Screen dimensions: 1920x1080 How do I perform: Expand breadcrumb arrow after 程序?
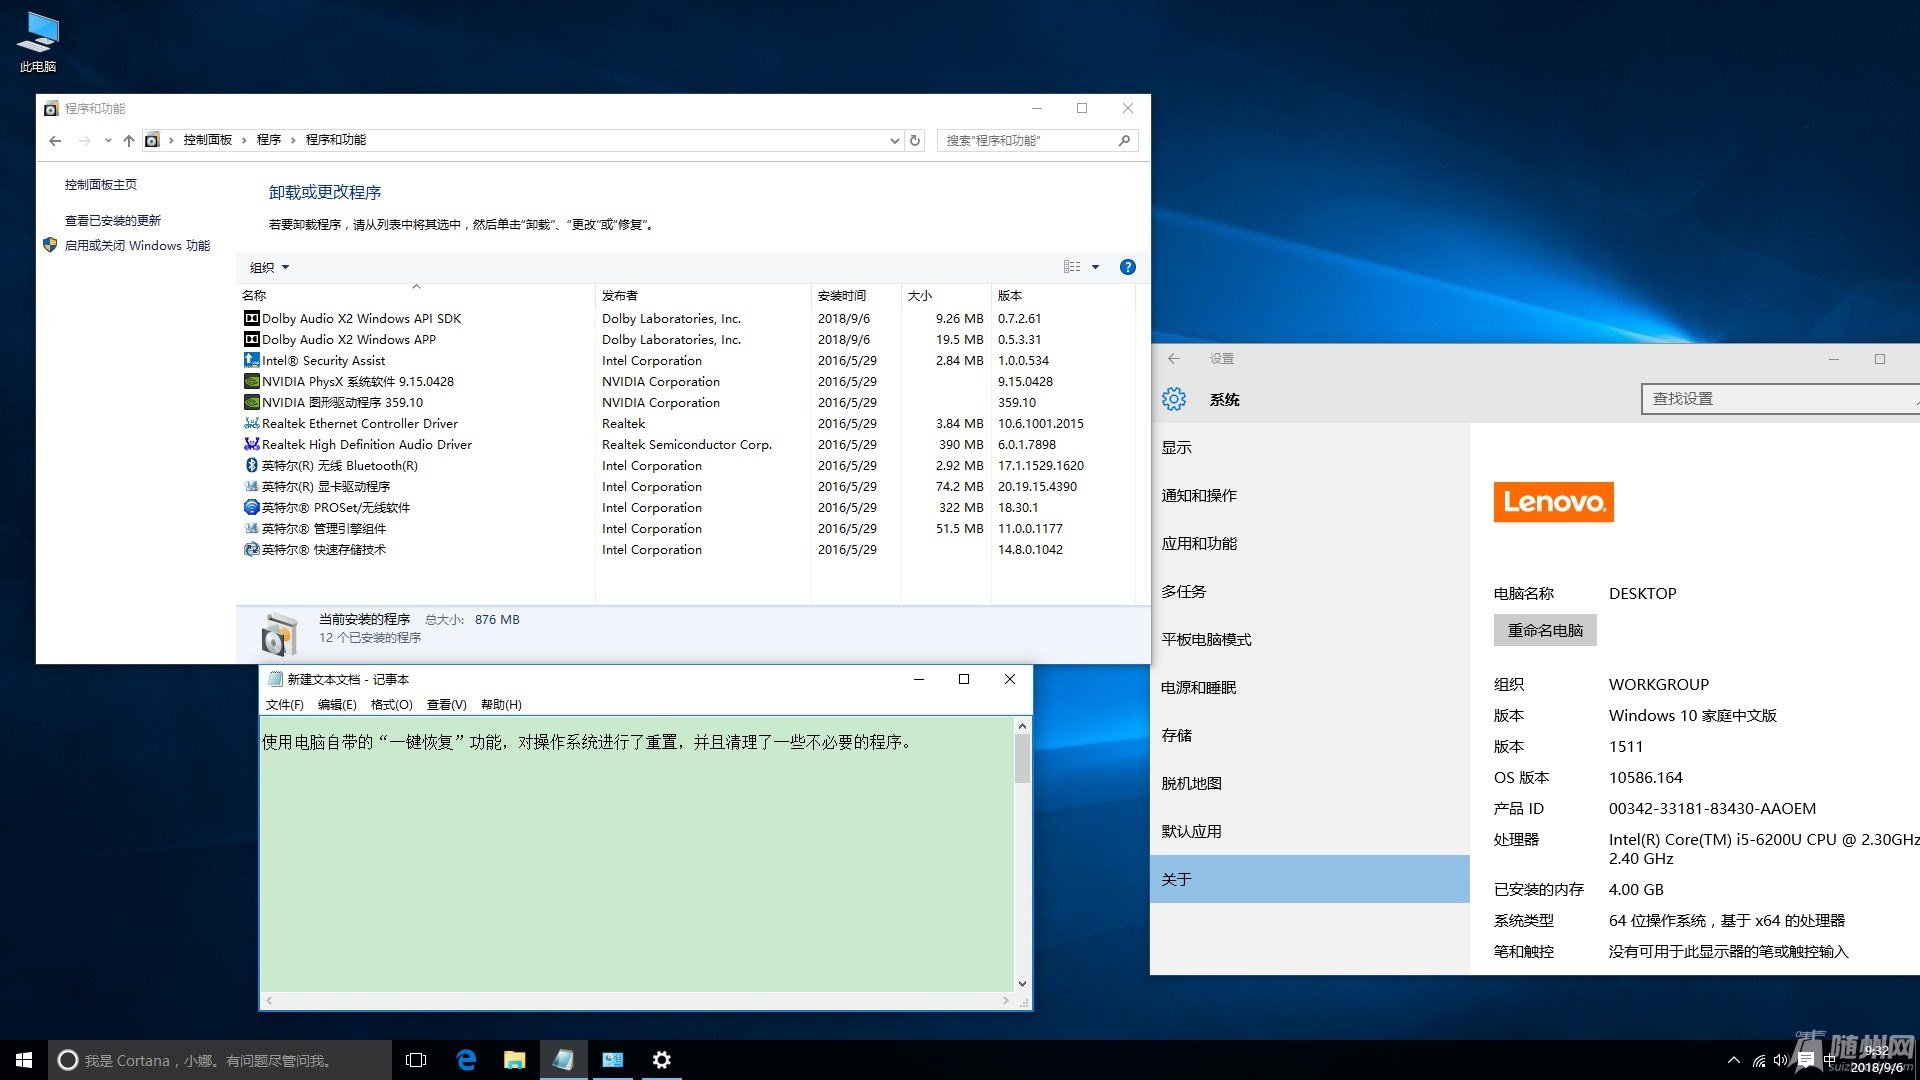point(293,140)
